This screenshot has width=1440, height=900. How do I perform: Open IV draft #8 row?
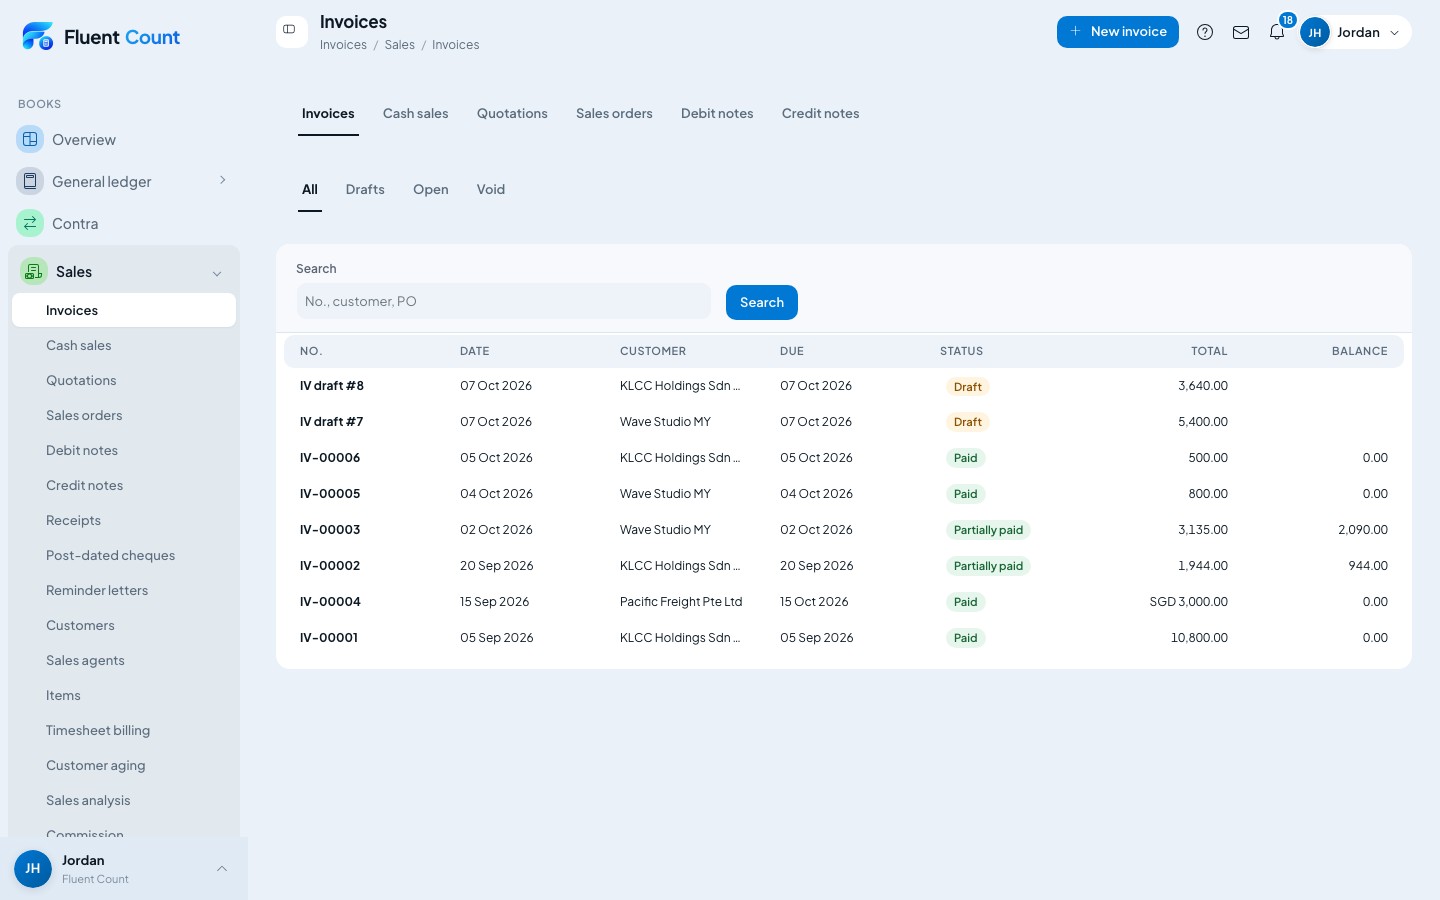coord(843,386)
